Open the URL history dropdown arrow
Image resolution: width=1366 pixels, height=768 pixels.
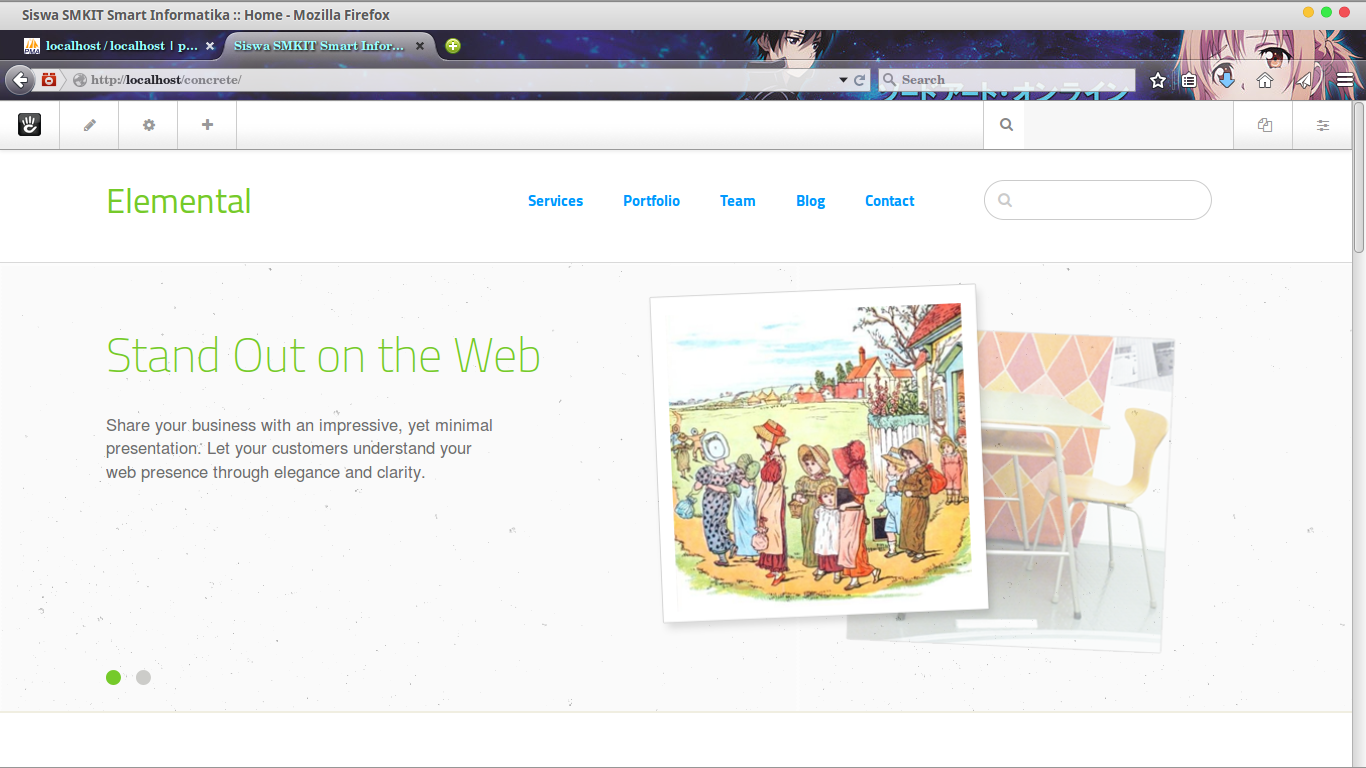[843, 80]
